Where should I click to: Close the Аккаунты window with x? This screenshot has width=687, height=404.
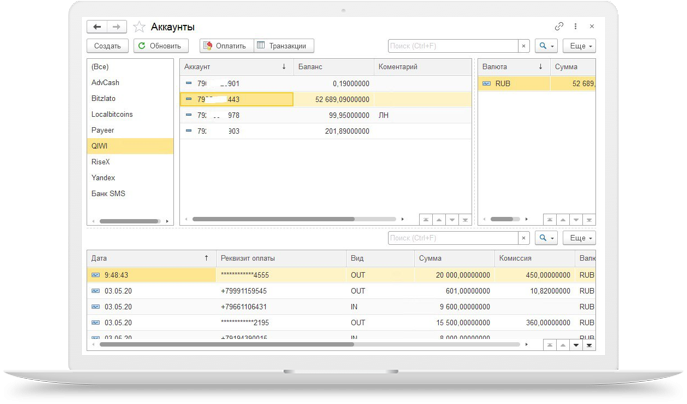point(591,26)
